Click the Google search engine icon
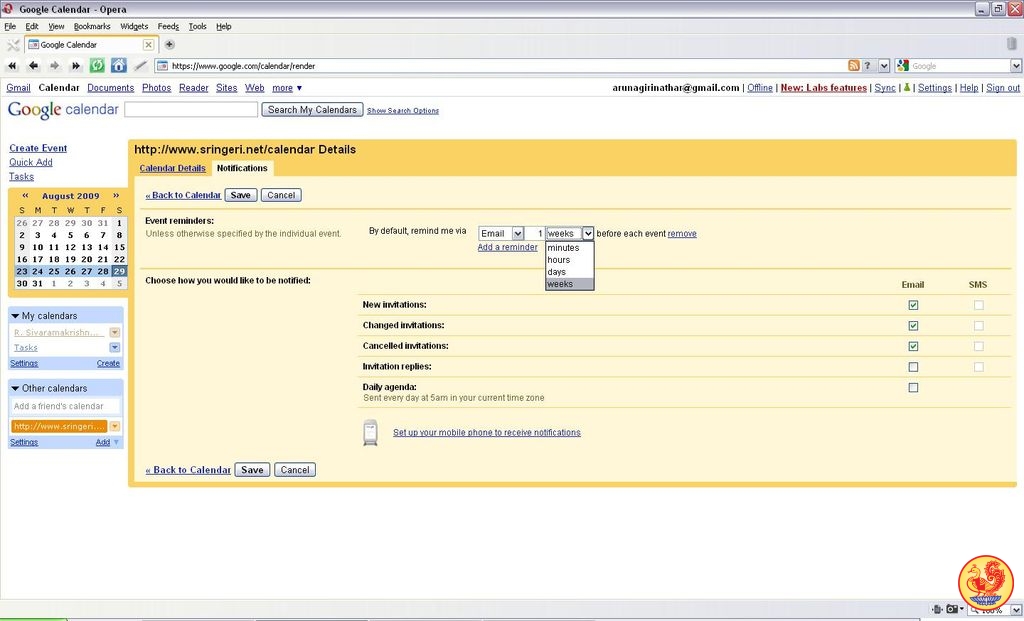Image resolution: width=1024 pixels, height=621 pixels. tap(903, 65)
